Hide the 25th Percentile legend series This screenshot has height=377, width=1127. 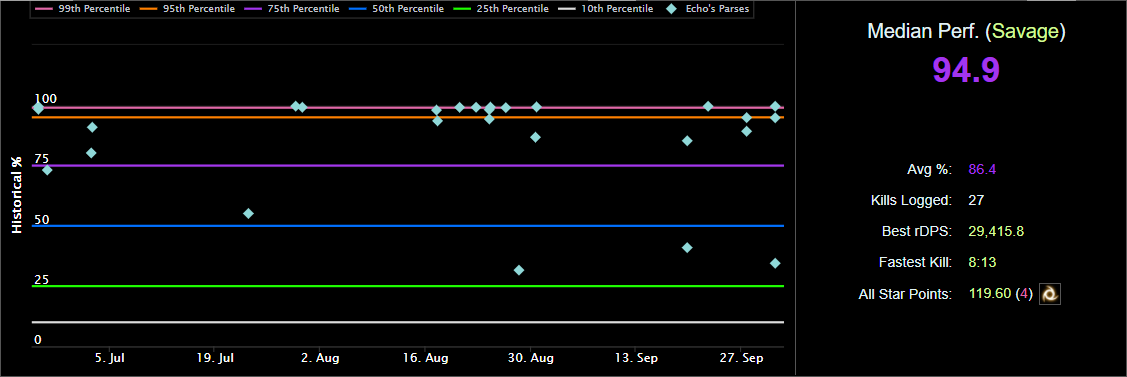(502, 9)
